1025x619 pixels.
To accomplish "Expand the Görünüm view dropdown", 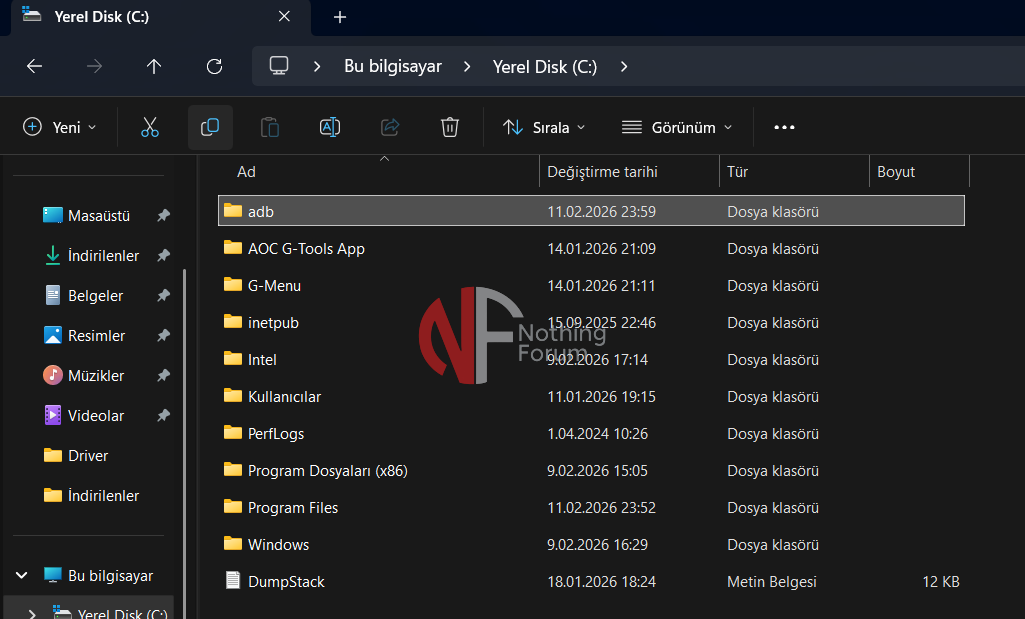I will [x=677, y=127].
